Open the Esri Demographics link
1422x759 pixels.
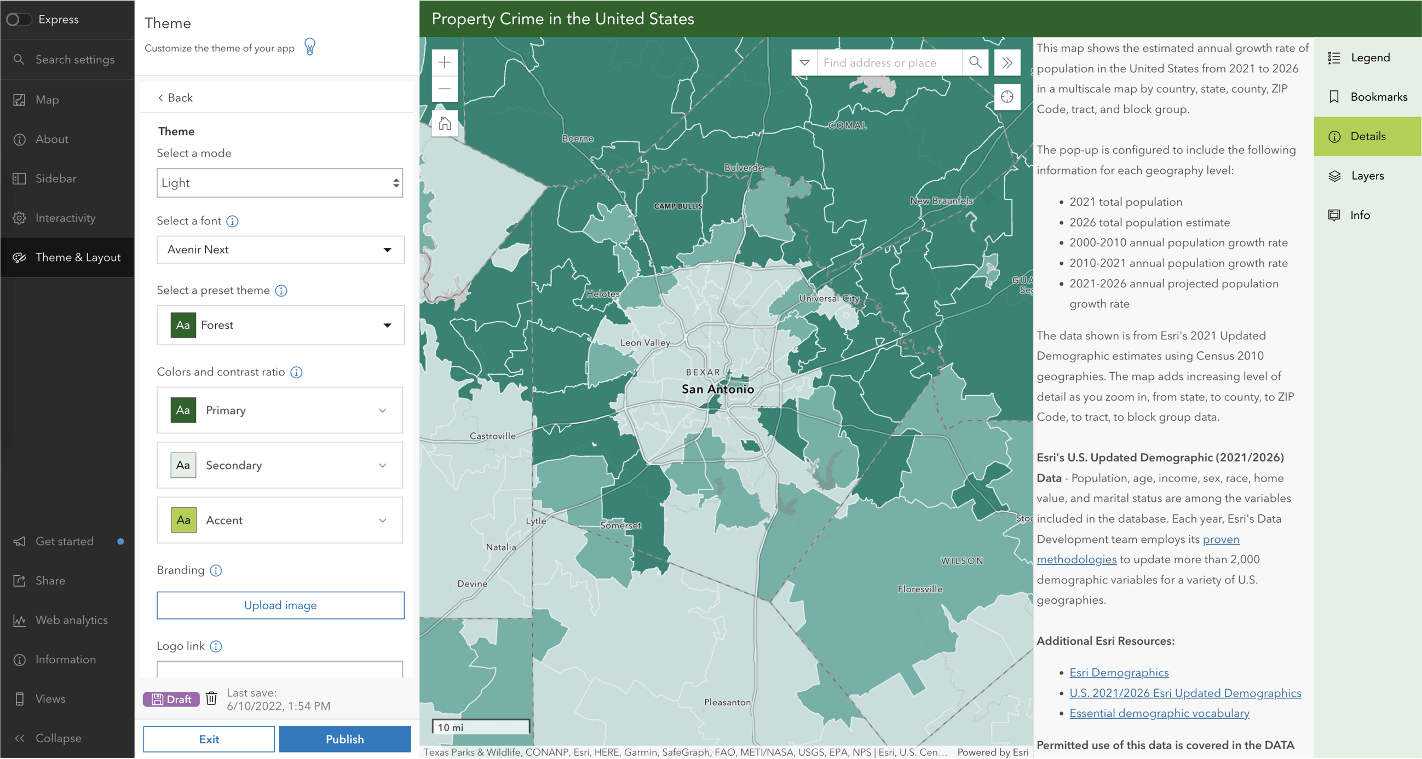[x=1119, y=673]
